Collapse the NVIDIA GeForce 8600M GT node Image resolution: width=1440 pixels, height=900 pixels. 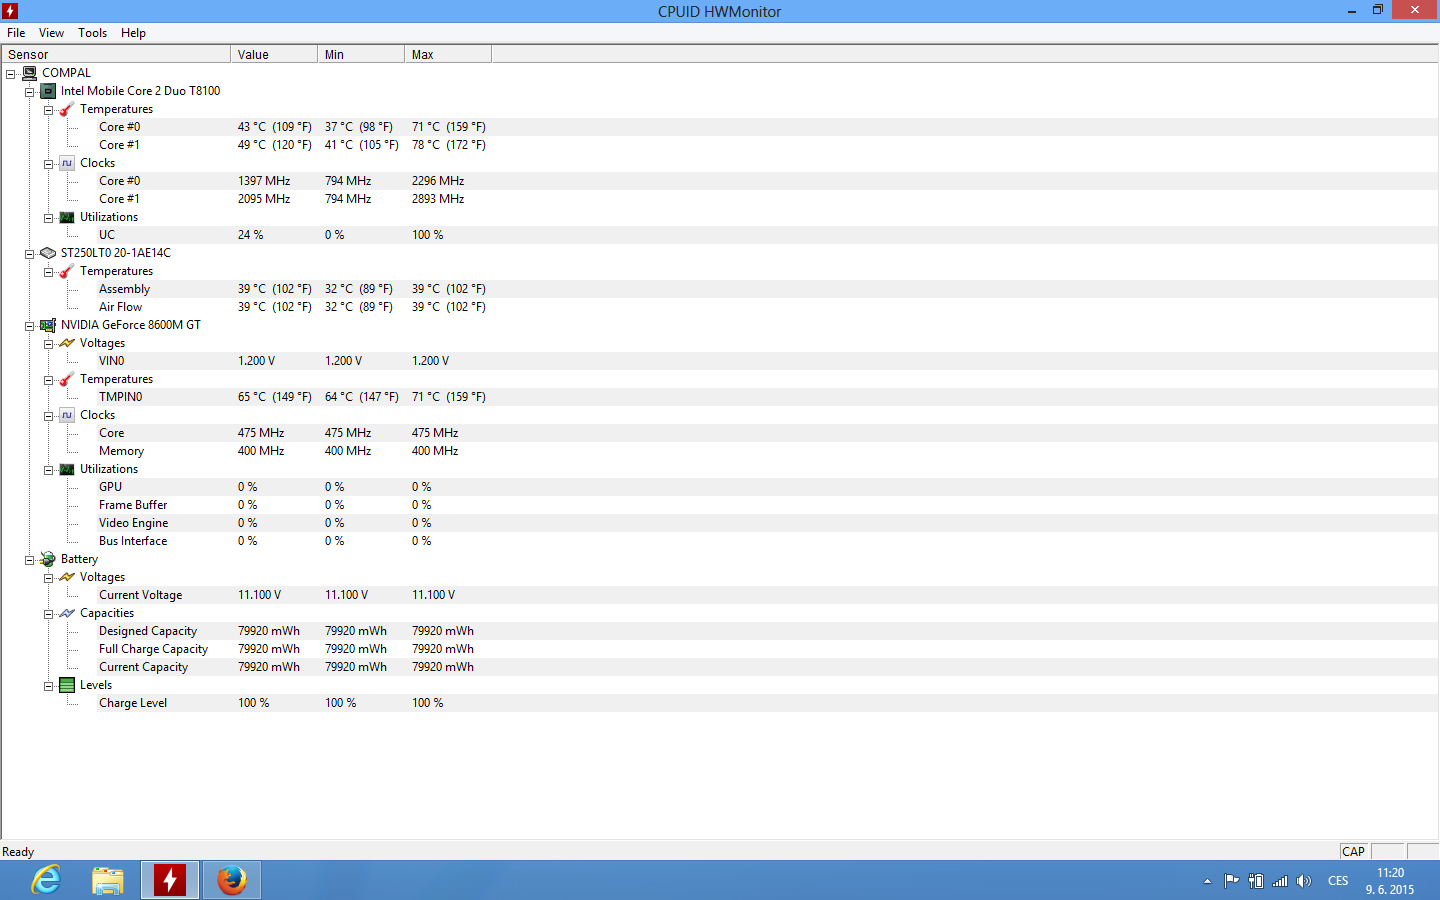click(x=30, y=326)
